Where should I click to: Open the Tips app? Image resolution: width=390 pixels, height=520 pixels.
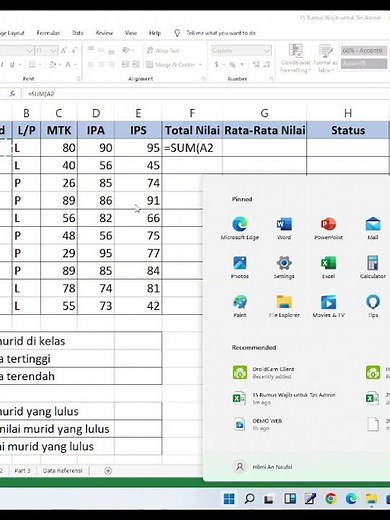(x=373, y=306)
